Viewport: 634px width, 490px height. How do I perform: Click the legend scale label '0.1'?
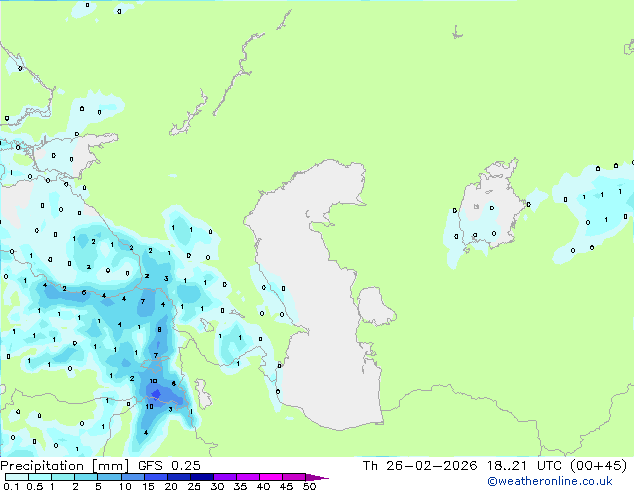11,486
